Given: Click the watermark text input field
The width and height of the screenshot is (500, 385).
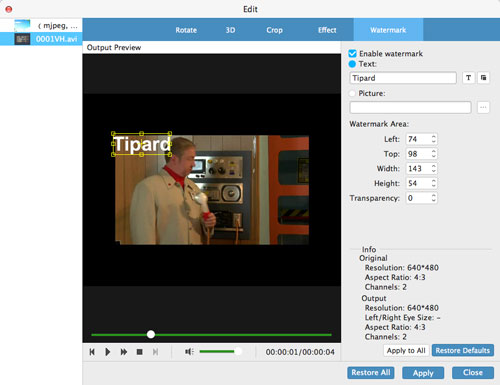Looking at the screenshot, I should click(403, 78).
